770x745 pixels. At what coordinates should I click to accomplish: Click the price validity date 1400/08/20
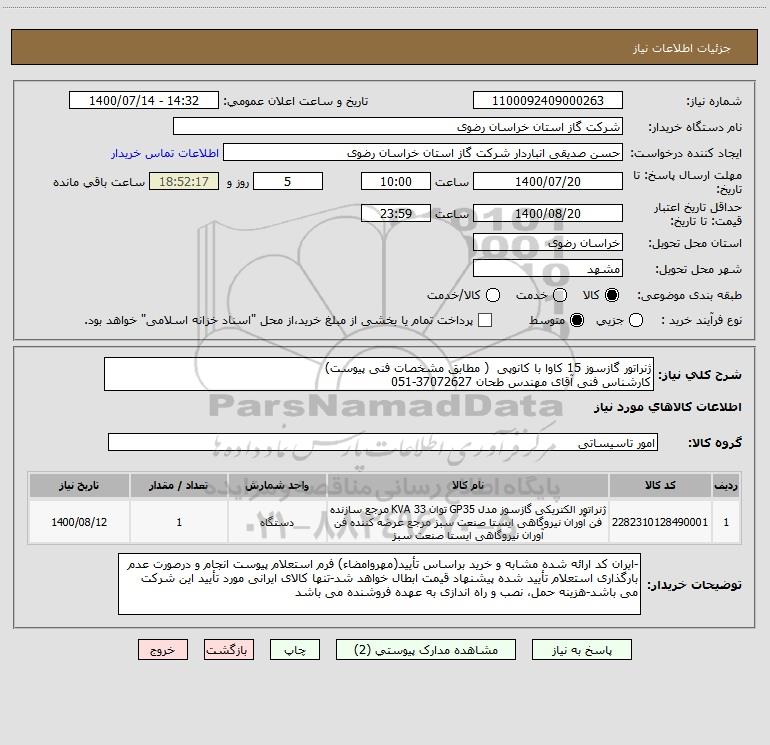click(x=548, y=213)
